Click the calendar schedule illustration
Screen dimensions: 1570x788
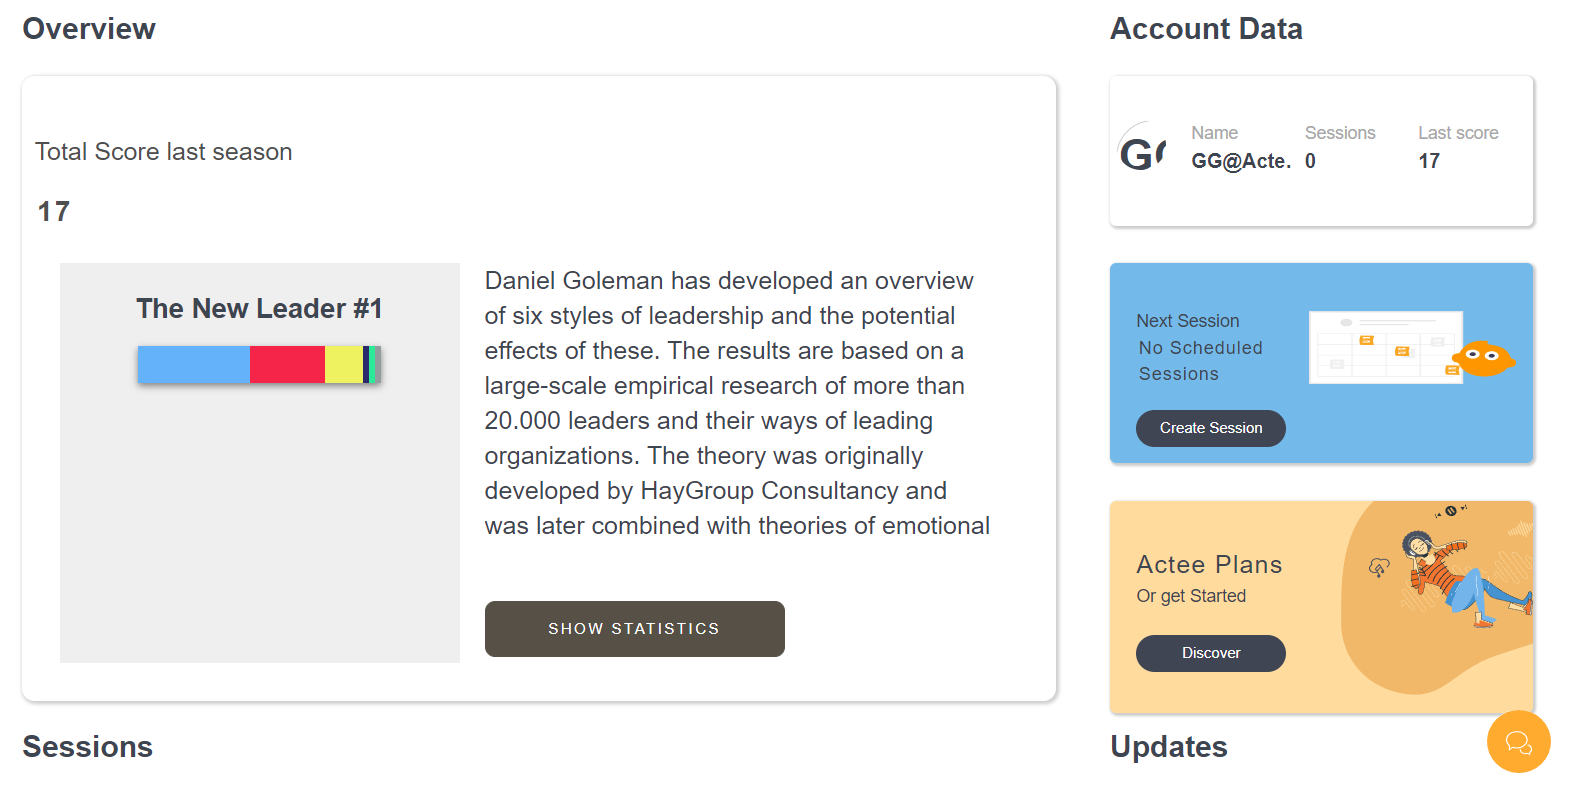[1385, 347]
